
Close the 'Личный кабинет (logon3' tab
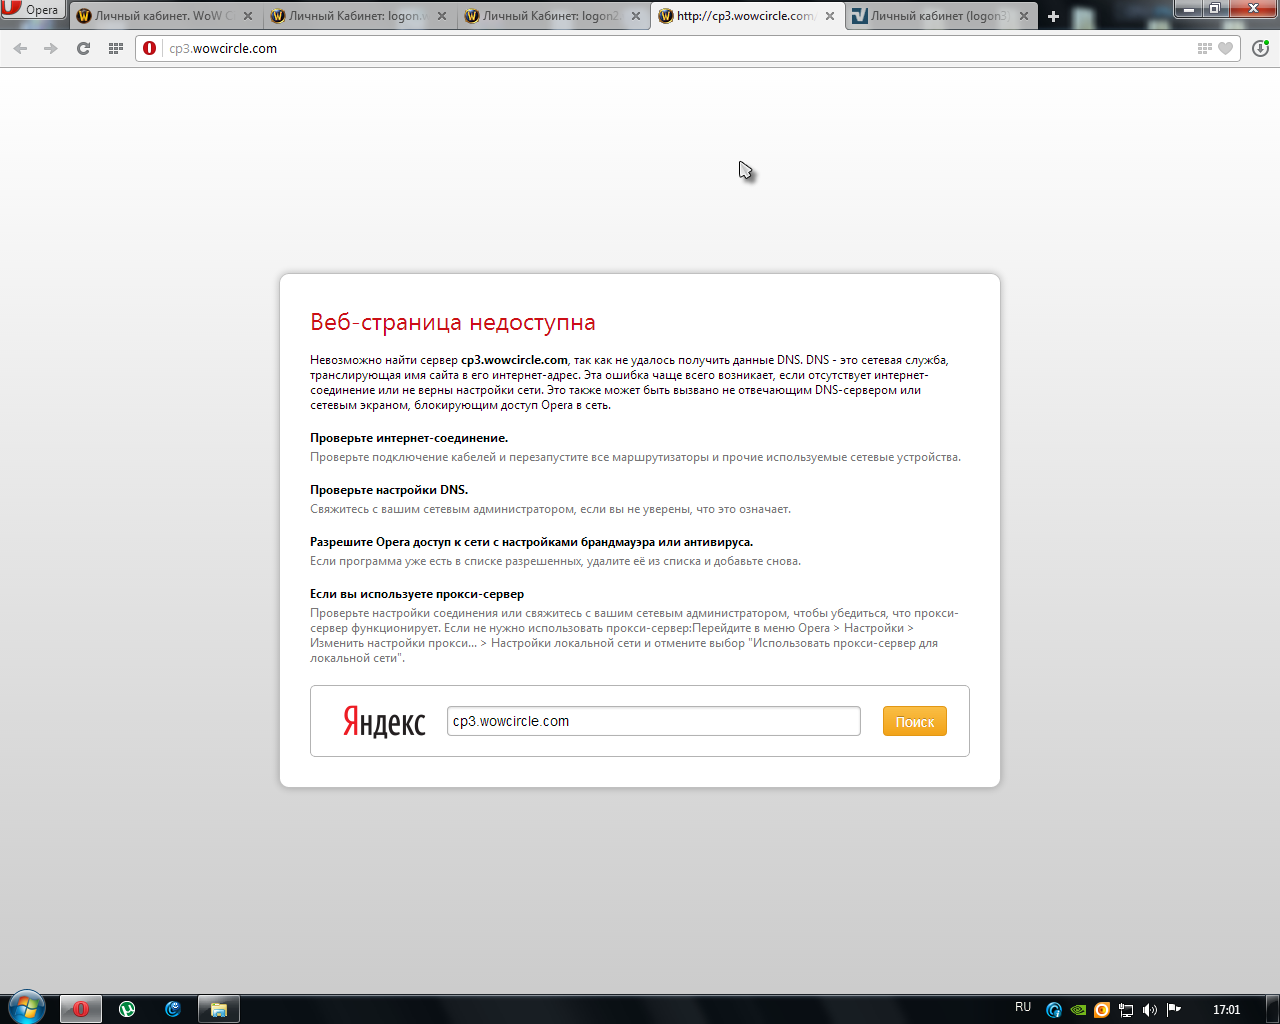(1024, 16)
